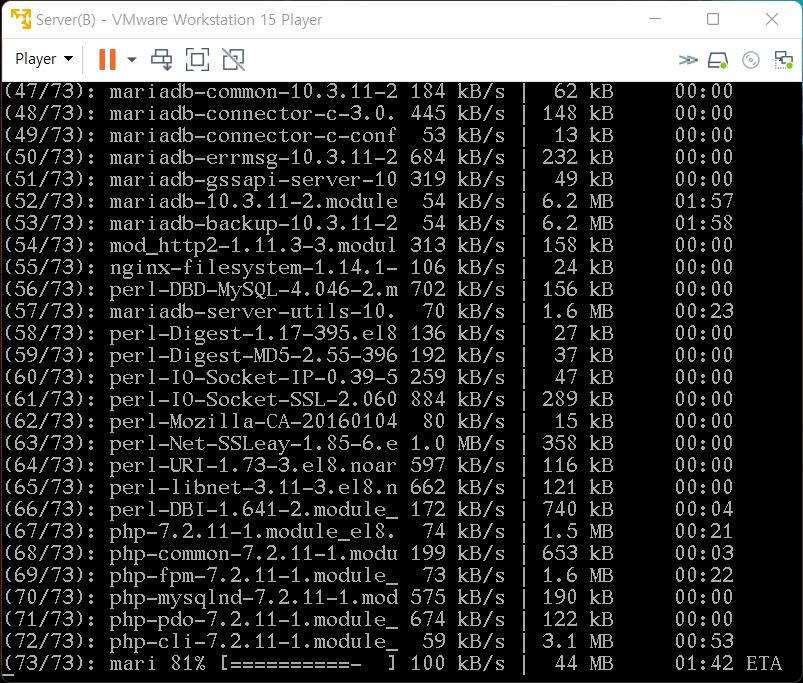The height and width of the screenshot is (683, 803).
Task: Click the mariadb-common-10.3.11-2 line
Action: click(x=369, y=91)
